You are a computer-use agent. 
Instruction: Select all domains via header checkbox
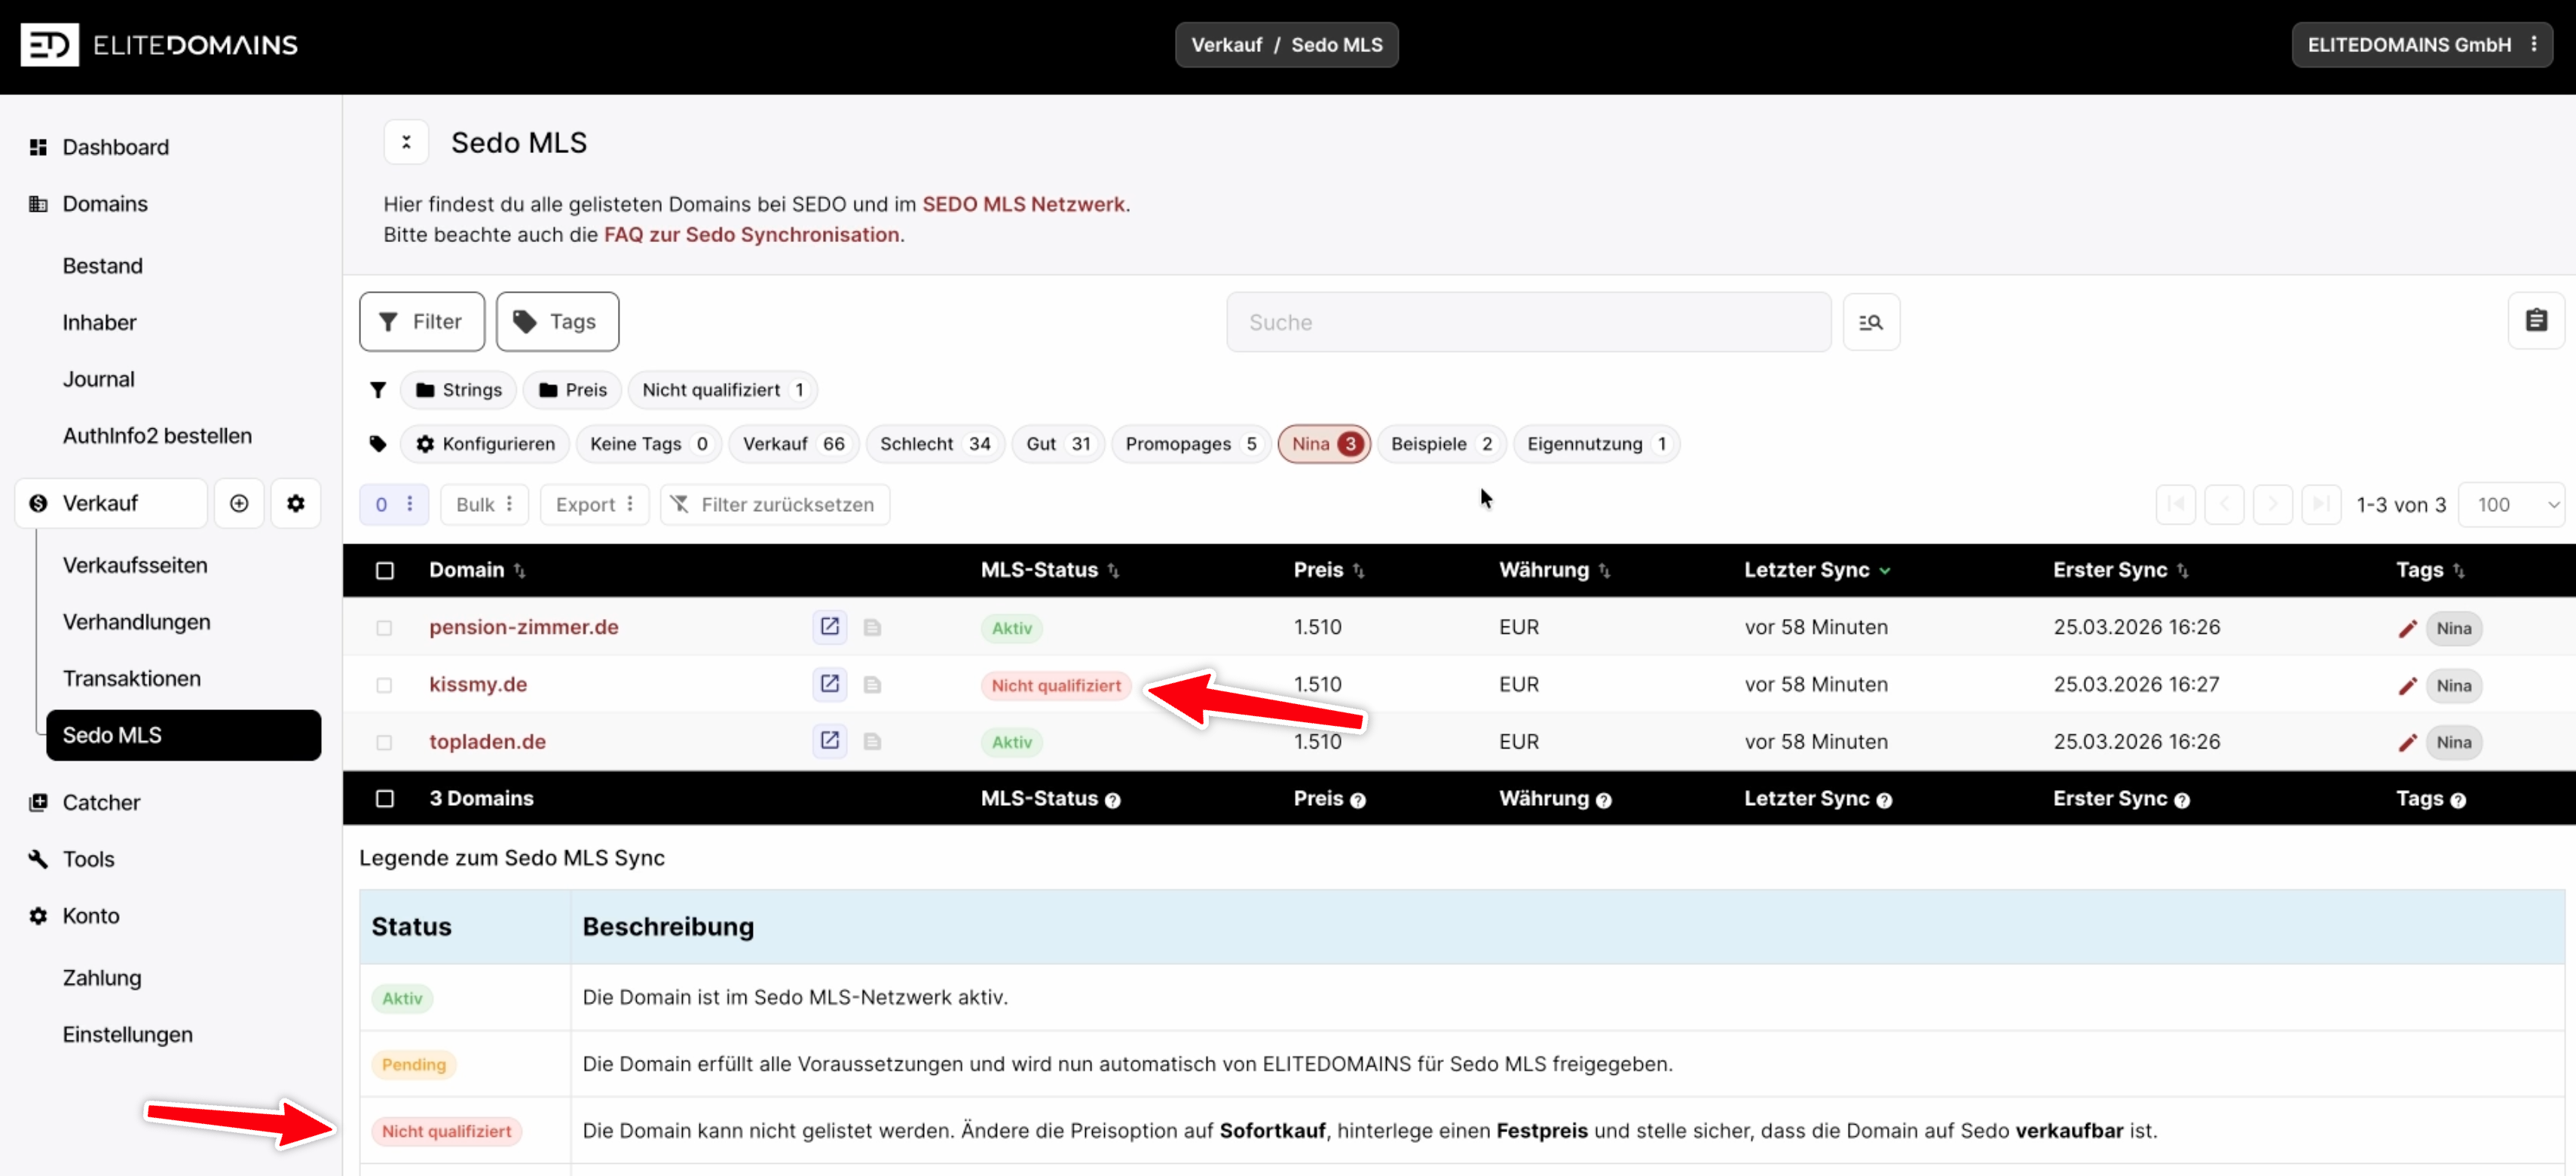click(385, 570)
